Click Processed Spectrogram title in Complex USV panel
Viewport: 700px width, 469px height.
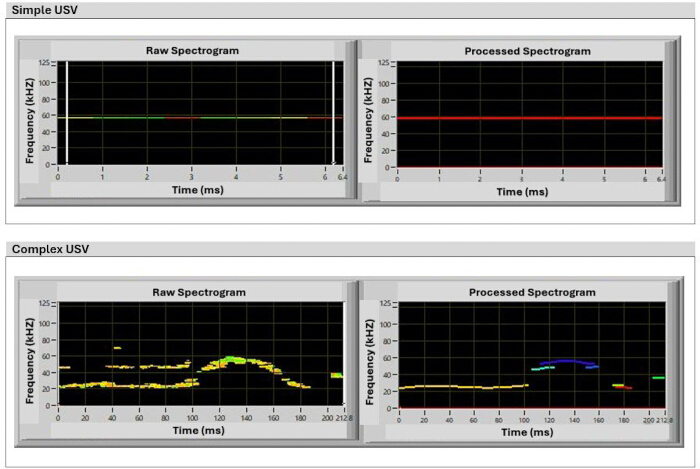[x=532, y=292]
